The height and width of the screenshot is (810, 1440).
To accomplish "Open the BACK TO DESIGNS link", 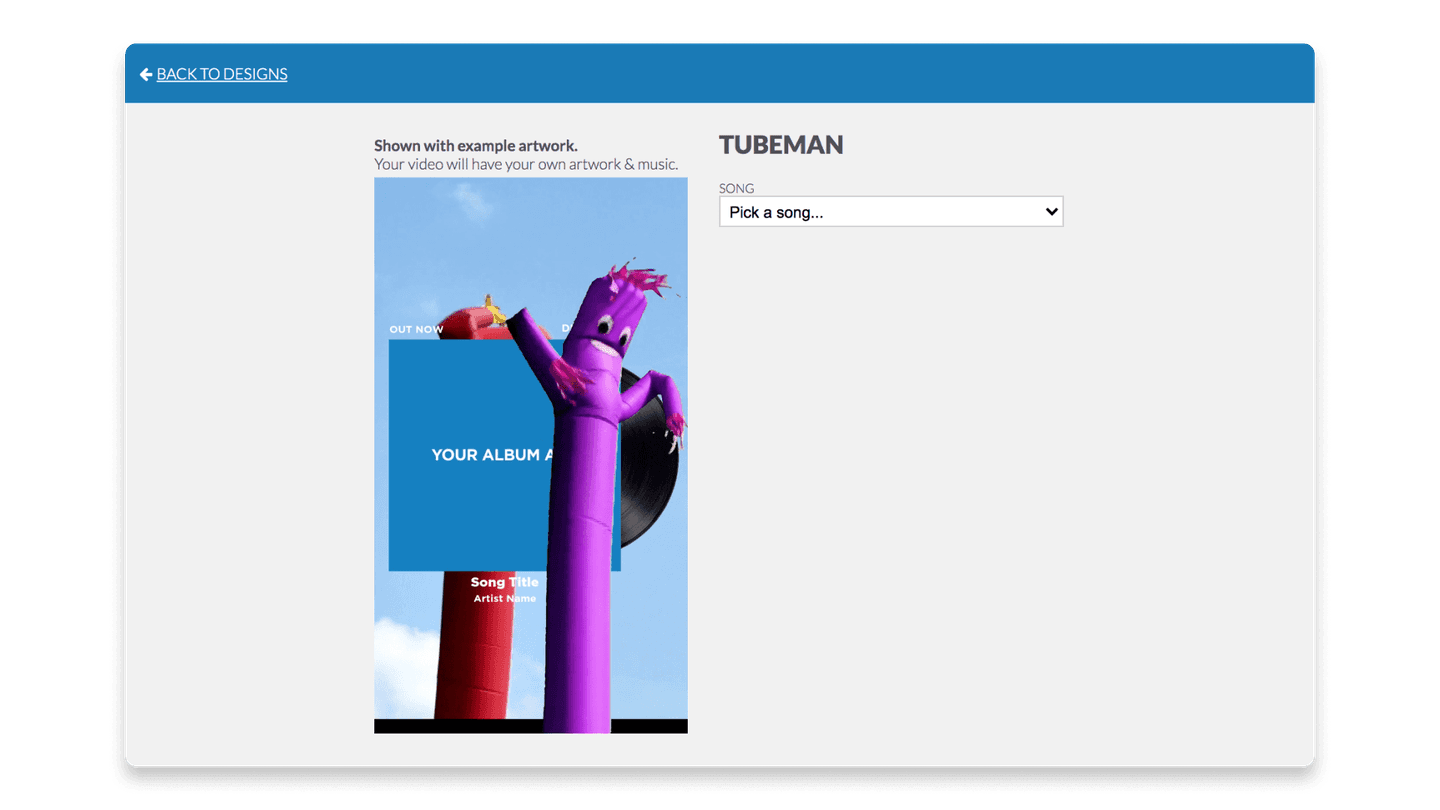I will [221, 74].
